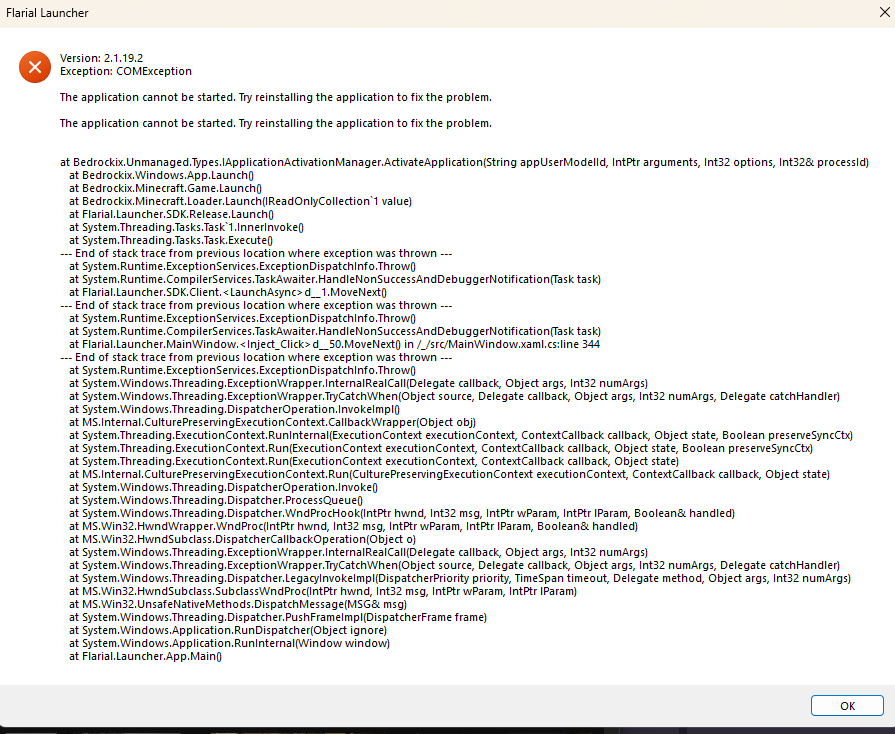Image resolution: width=895 pixels, height=734 pixels.
Task: Click 'at Bedrockix.Windows.App.Launch()' line
Action: (162, 175)
